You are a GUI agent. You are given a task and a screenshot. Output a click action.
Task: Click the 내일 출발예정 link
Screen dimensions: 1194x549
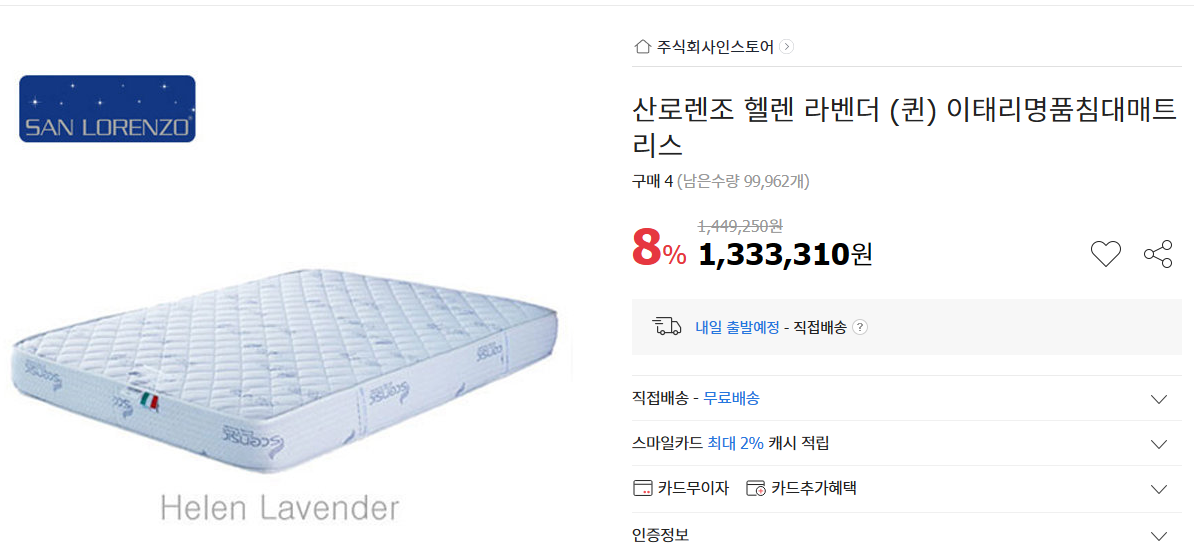tap(737, 327)
